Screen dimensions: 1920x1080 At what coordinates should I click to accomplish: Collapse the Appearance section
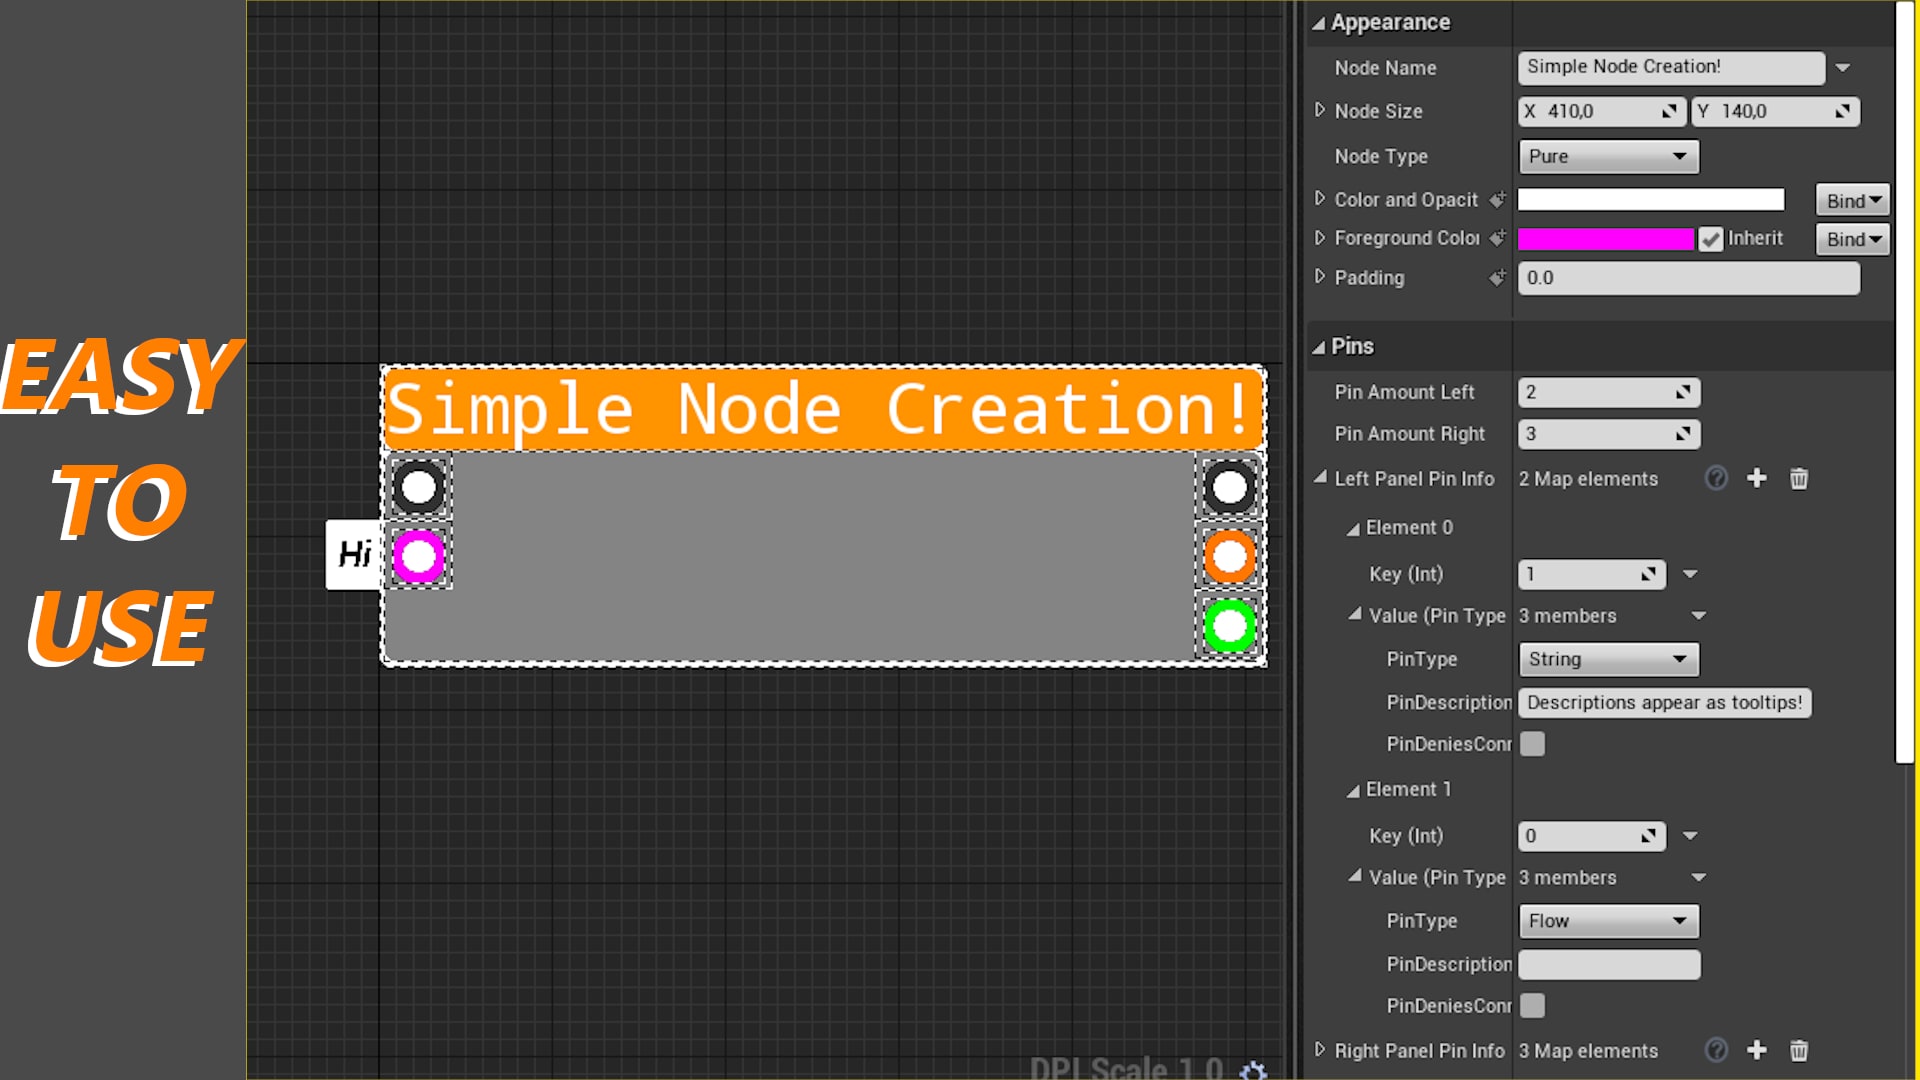pyautogui.click(x=1319, y=22)
